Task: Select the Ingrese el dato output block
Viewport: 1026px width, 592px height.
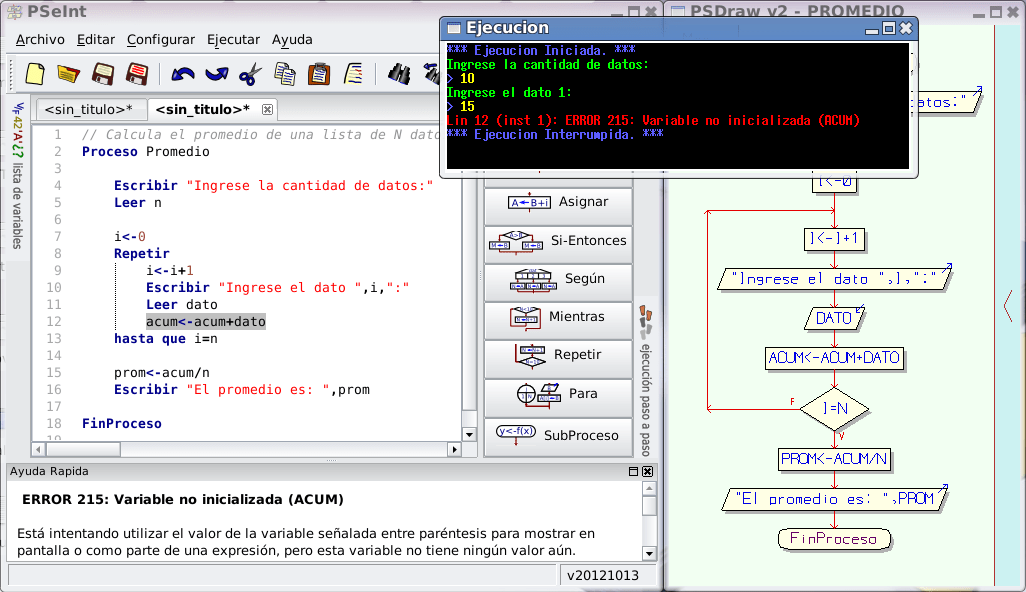Action: [x=834, y=279]
